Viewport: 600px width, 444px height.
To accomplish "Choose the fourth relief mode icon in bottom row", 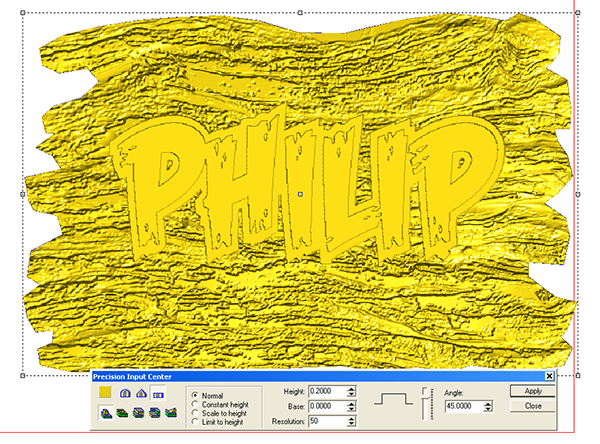I will pyautogui.click(x=155, y=413).
